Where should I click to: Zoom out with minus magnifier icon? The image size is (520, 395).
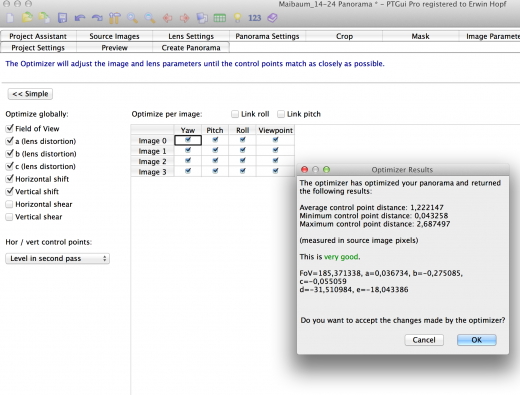point(150,18)
